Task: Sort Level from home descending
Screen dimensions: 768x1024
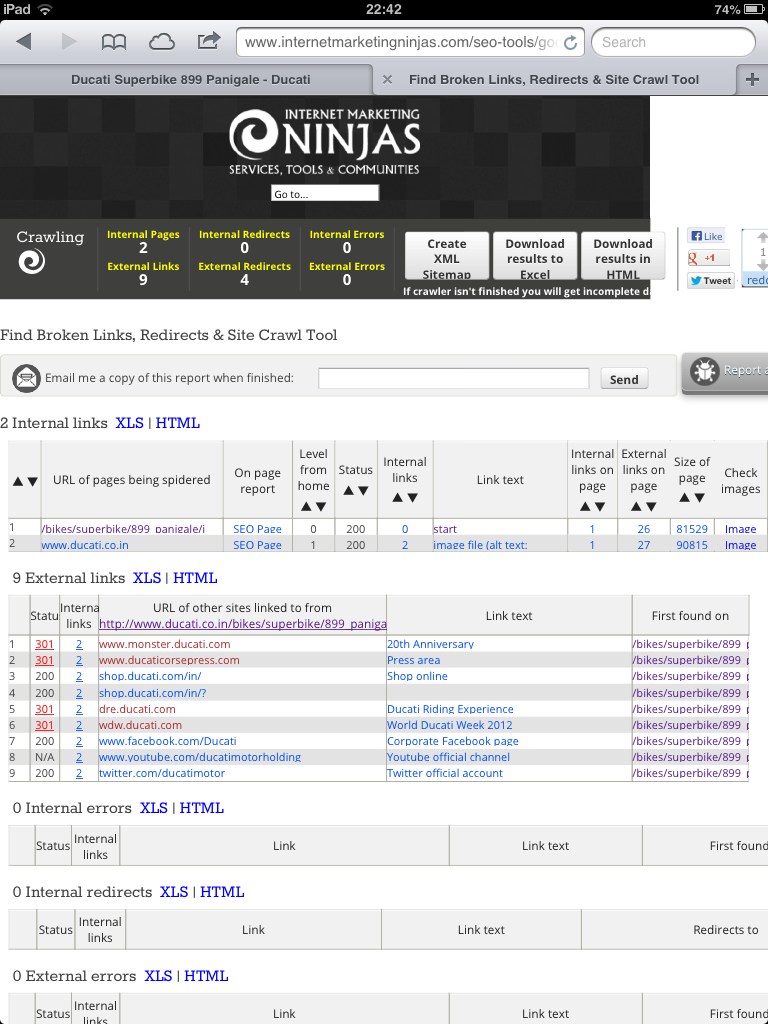Action: click(321, 507)
